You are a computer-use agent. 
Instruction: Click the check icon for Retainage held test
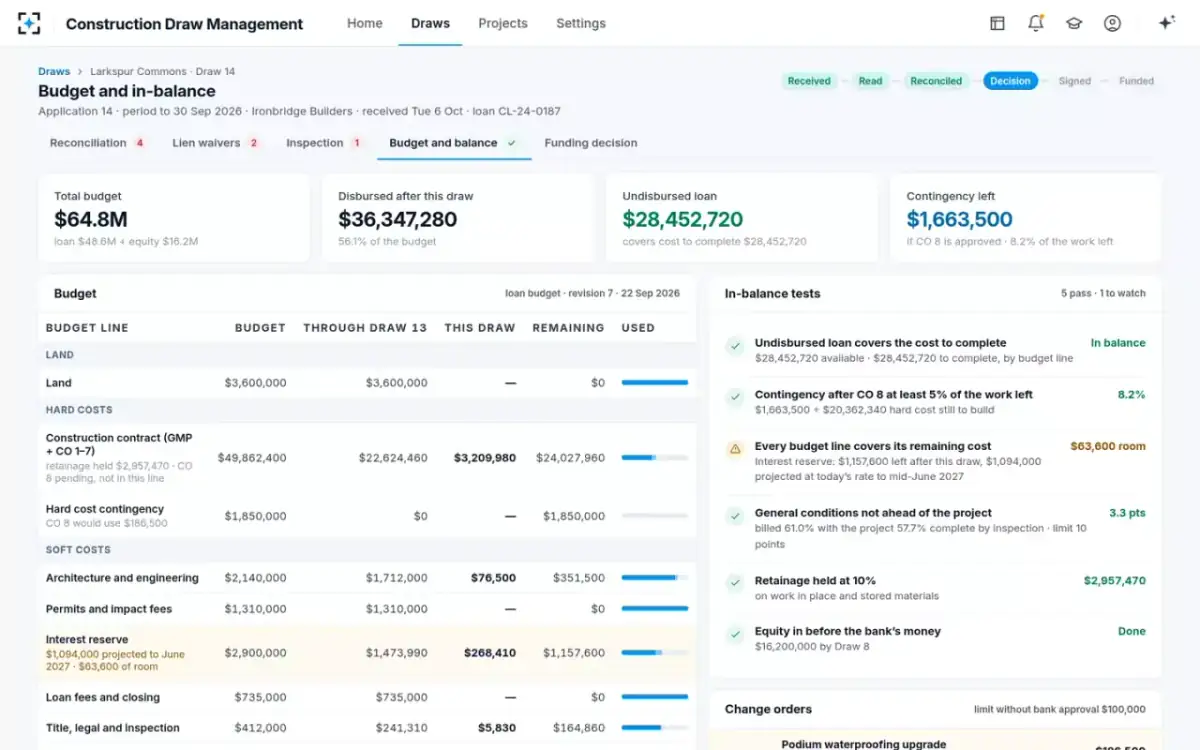pyautogui.click(x=735, y=584)
